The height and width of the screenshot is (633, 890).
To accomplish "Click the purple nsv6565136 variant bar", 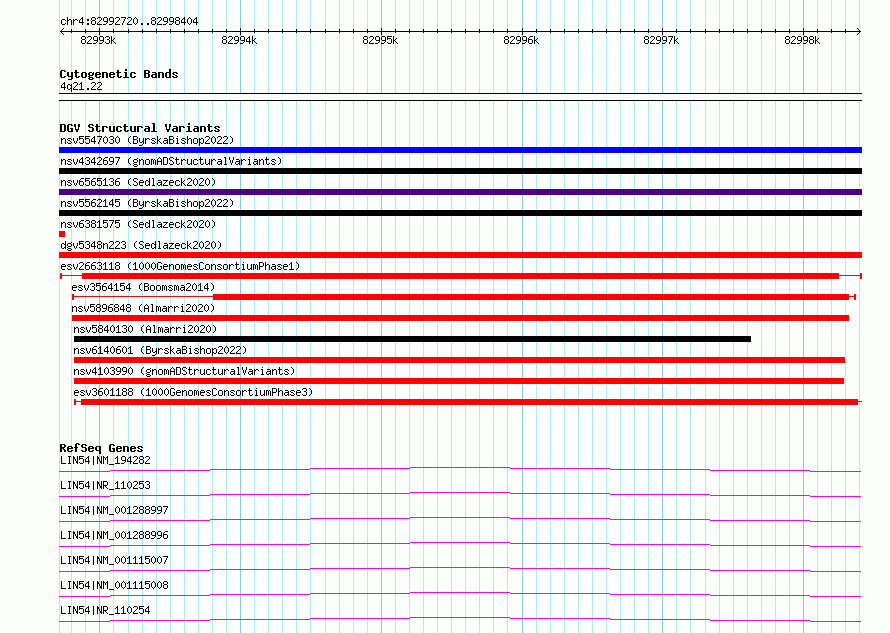I will point(460,192).
